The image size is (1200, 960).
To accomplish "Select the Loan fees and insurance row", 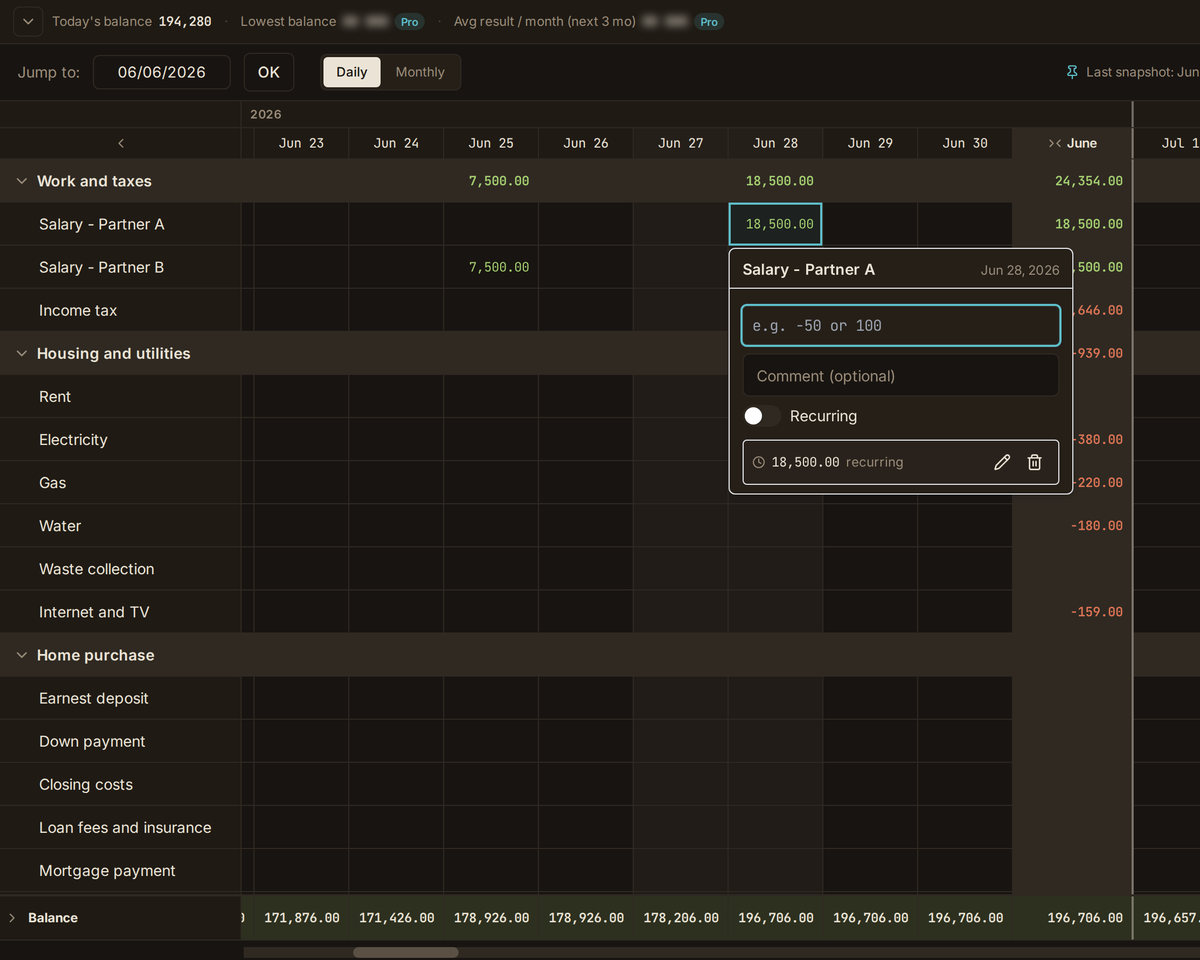I will pos(125,827).
